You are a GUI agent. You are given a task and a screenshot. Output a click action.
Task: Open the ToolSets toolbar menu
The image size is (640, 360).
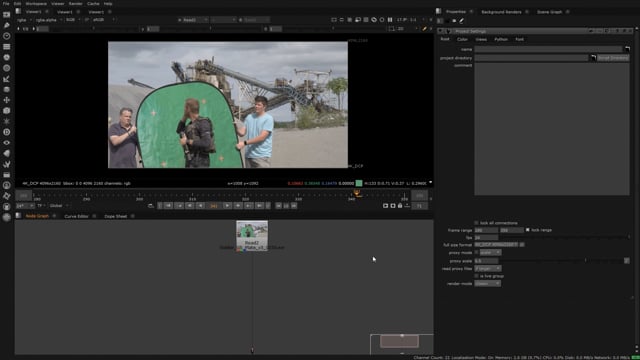tap(7, 164)
